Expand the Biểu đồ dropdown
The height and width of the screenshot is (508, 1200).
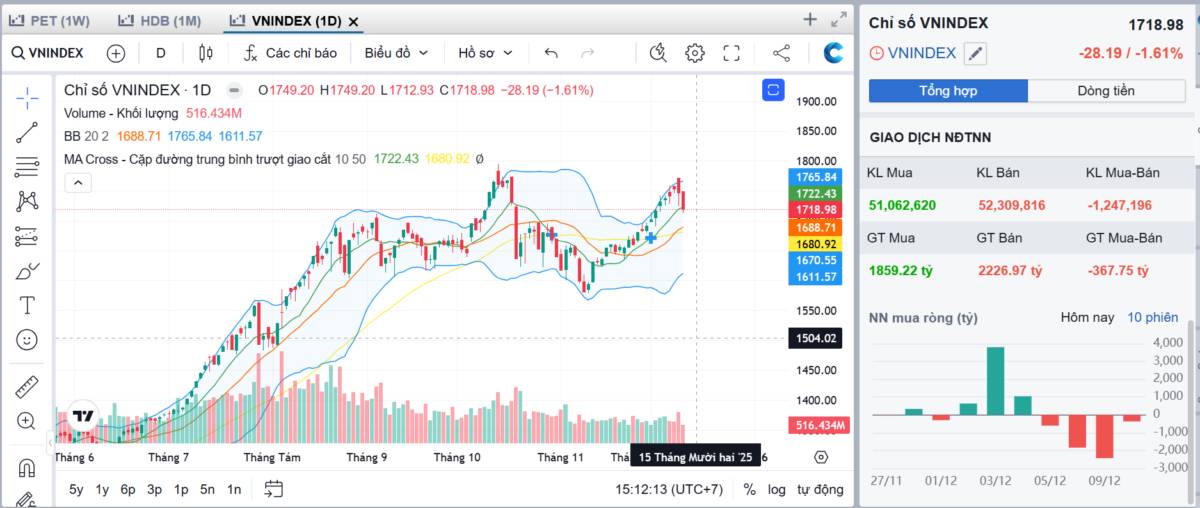pos(396,53)
